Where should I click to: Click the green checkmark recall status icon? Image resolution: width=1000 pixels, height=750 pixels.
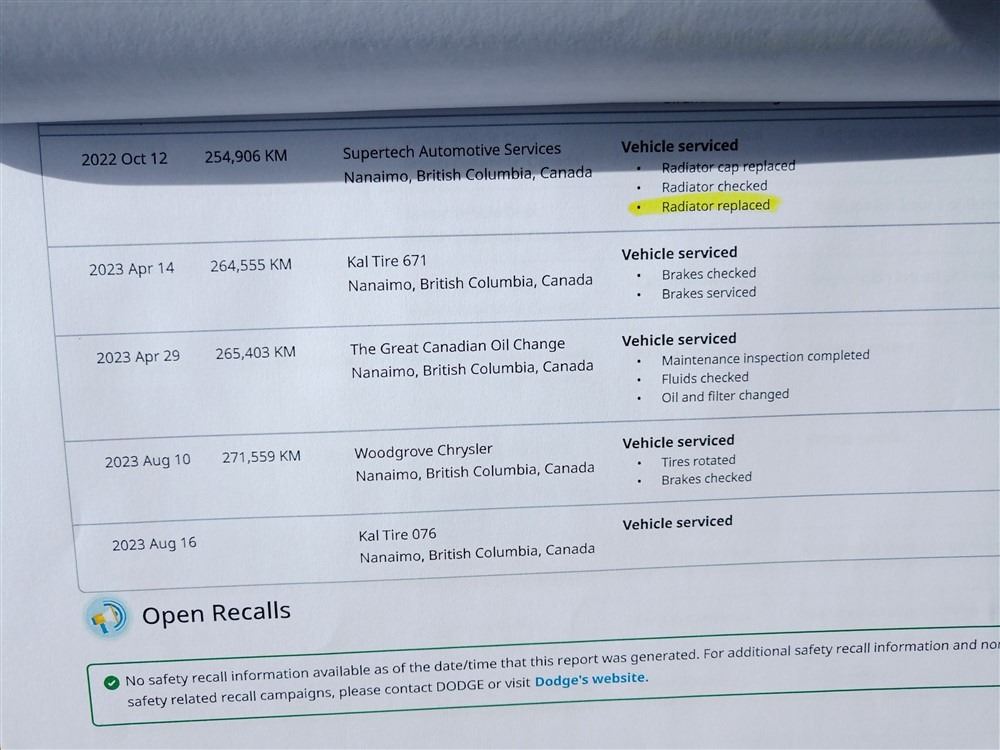tap(112, 681)
